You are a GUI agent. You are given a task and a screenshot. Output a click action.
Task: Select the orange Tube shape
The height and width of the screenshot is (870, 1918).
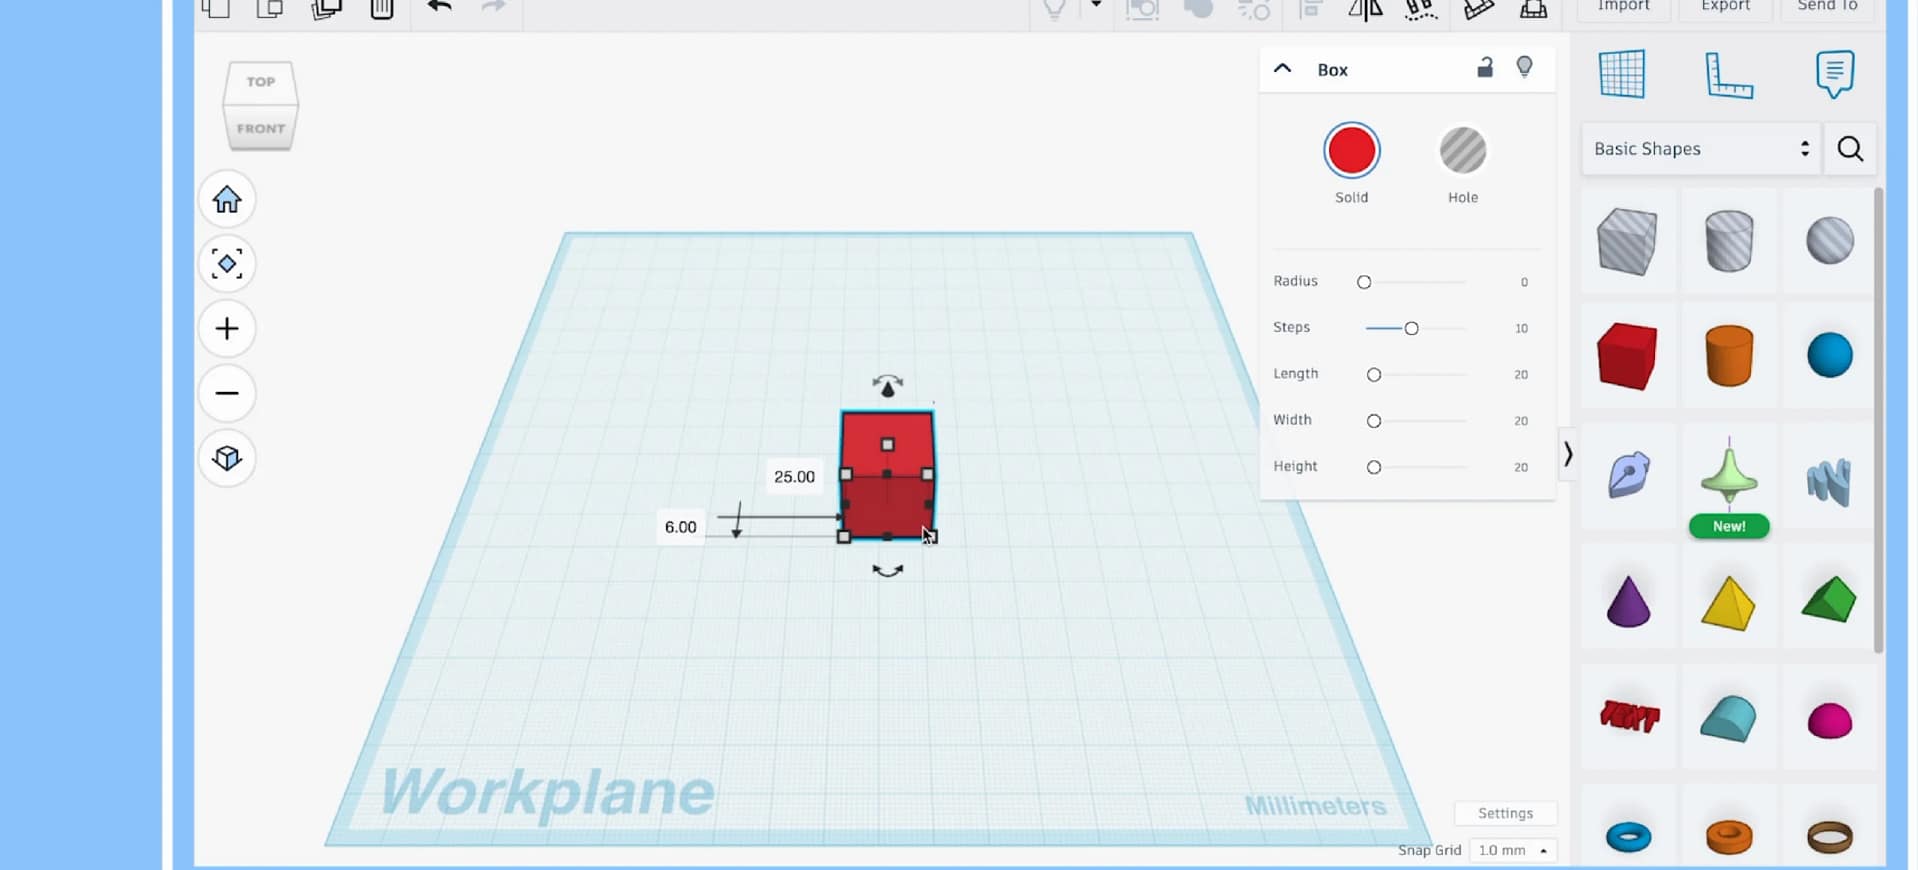click(1729, 836)
